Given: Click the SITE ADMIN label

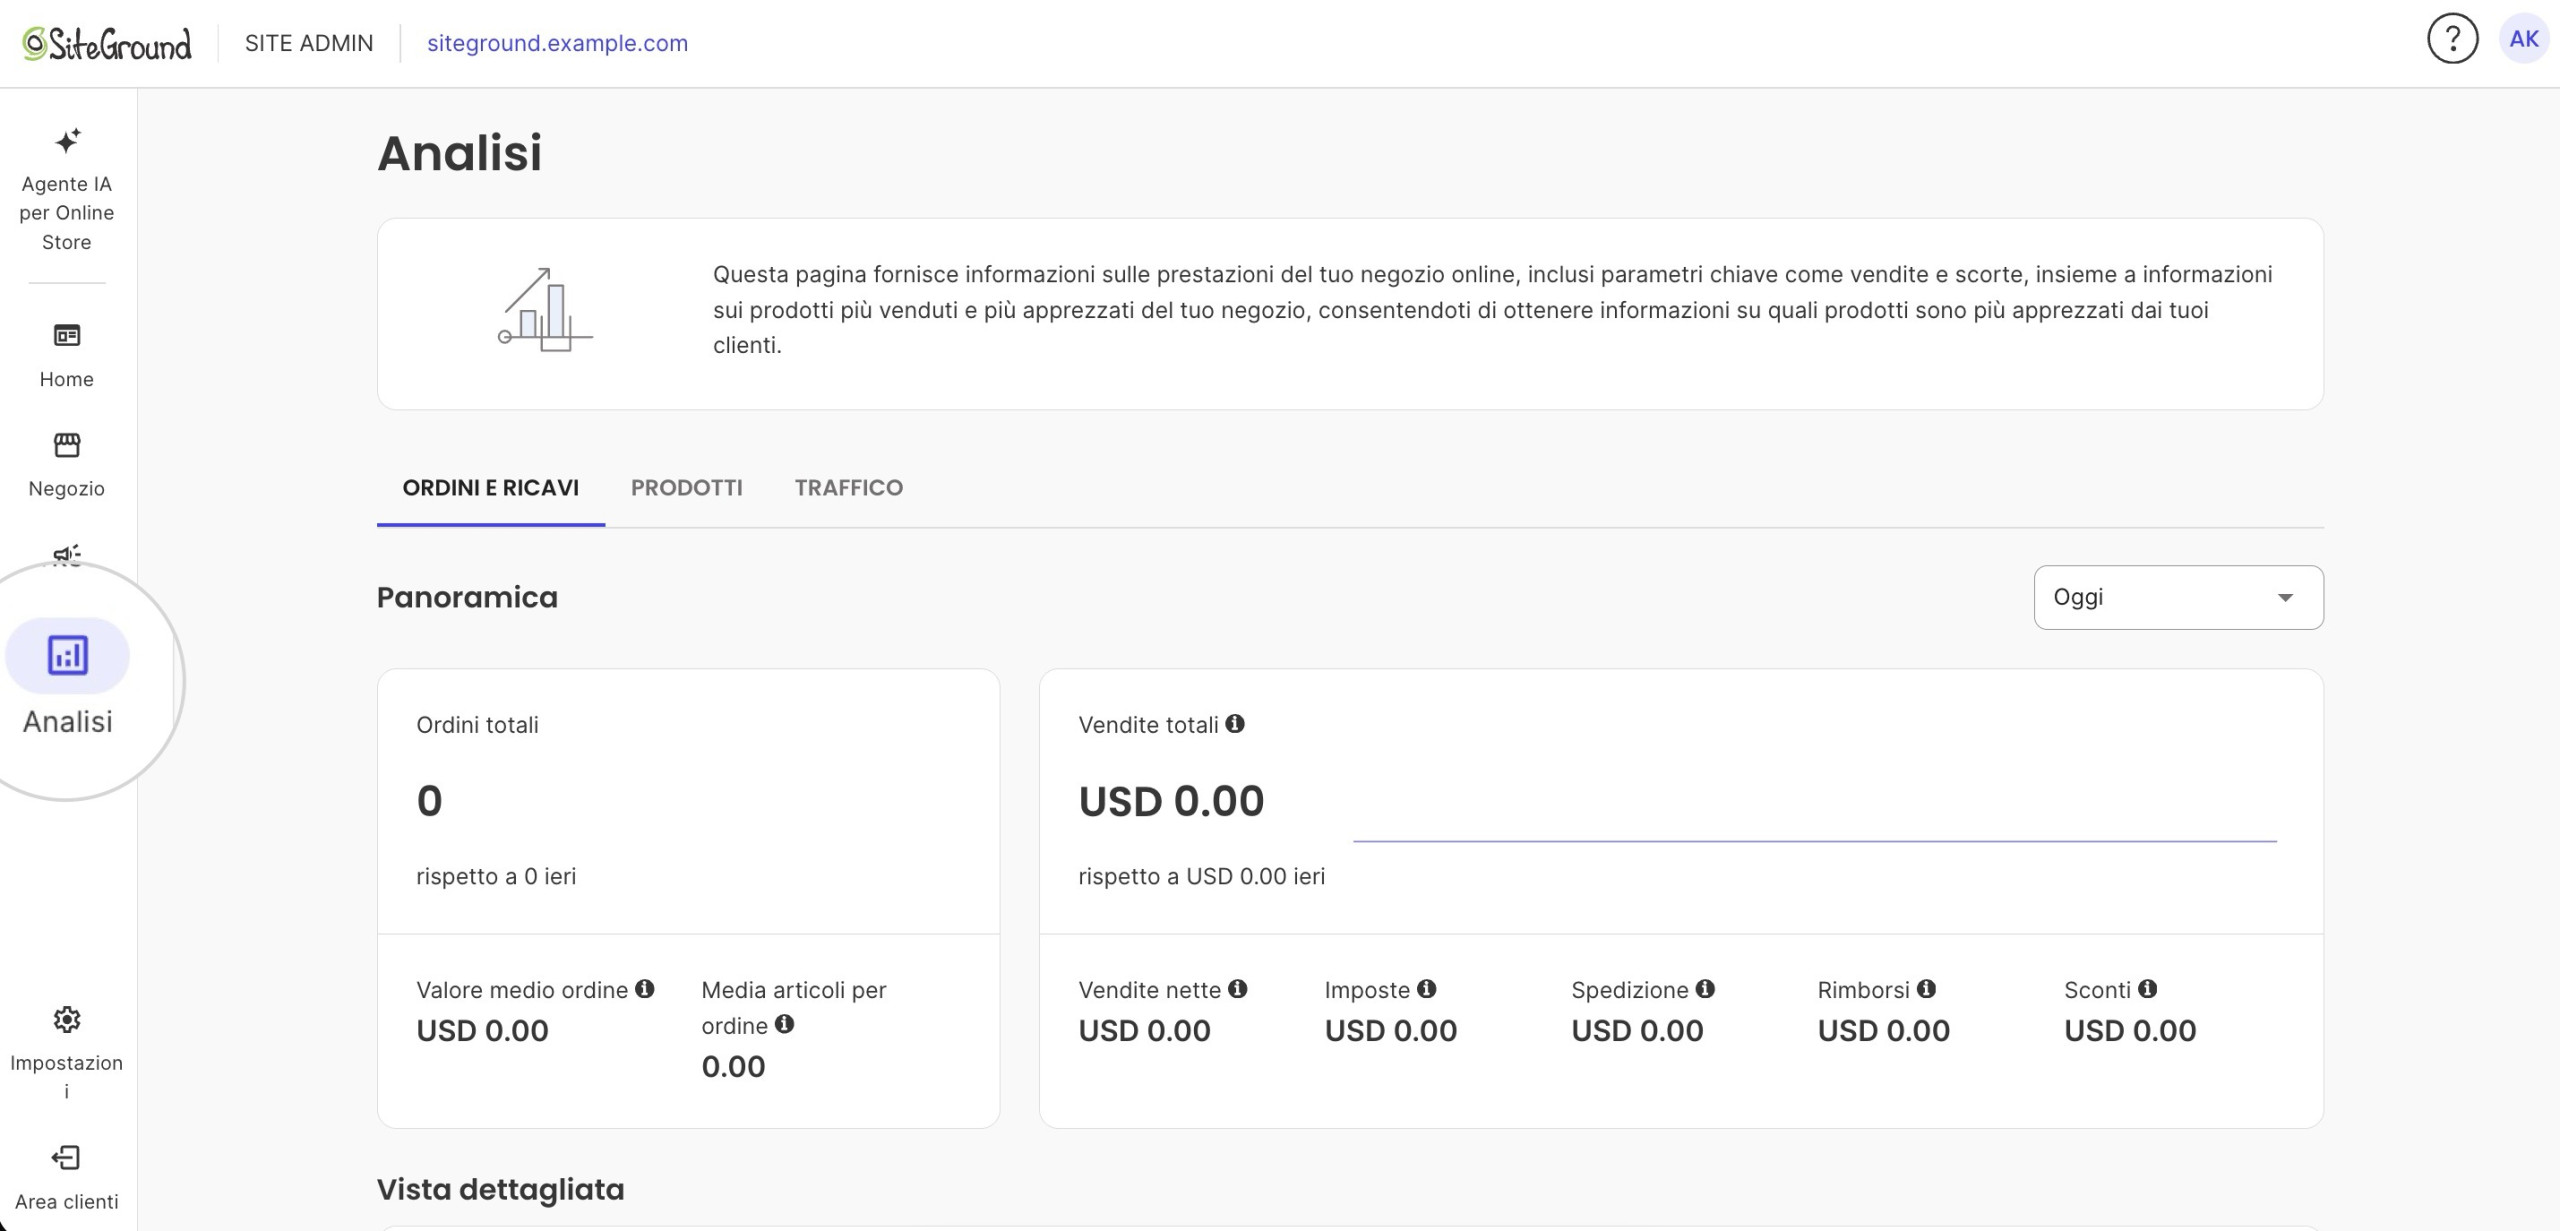Looking at the screenshot, I should pyautogui.click(x=309, y=43).
